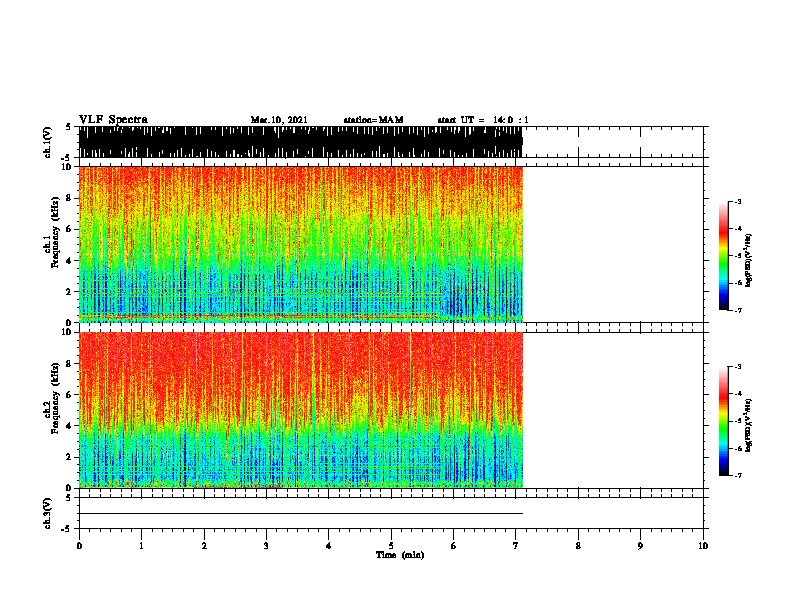Click the ch.2 color scale bar

[723, 421]
